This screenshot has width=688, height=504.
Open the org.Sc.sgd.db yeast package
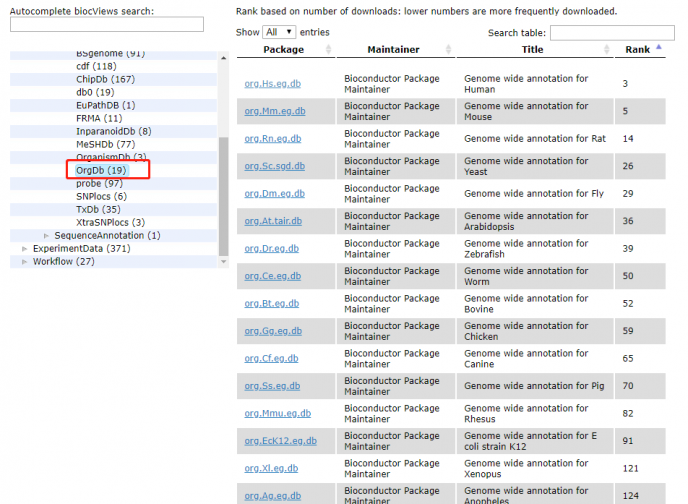274,166
